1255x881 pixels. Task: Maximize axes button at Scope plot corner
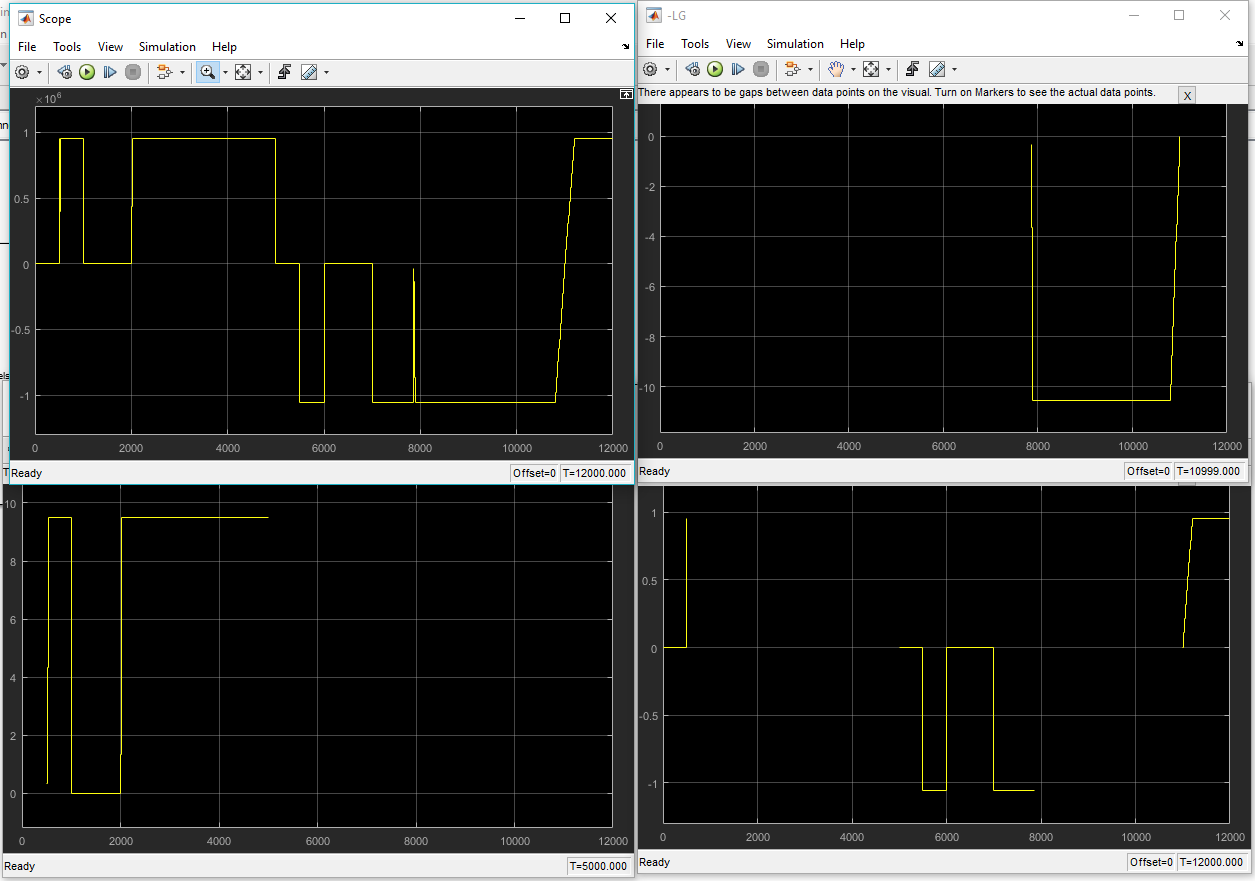pyautogui.click(x=626, y=94)
